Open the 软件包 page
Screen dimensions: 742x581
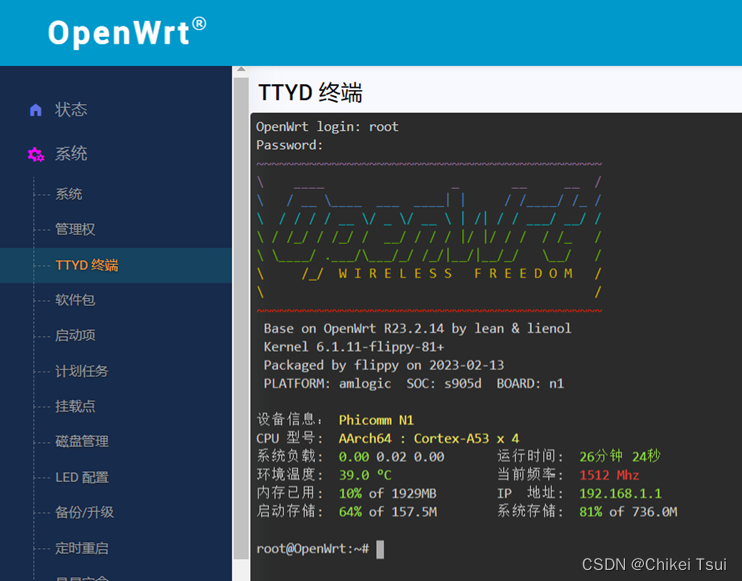pyautogui.click(x=75, y=300)
